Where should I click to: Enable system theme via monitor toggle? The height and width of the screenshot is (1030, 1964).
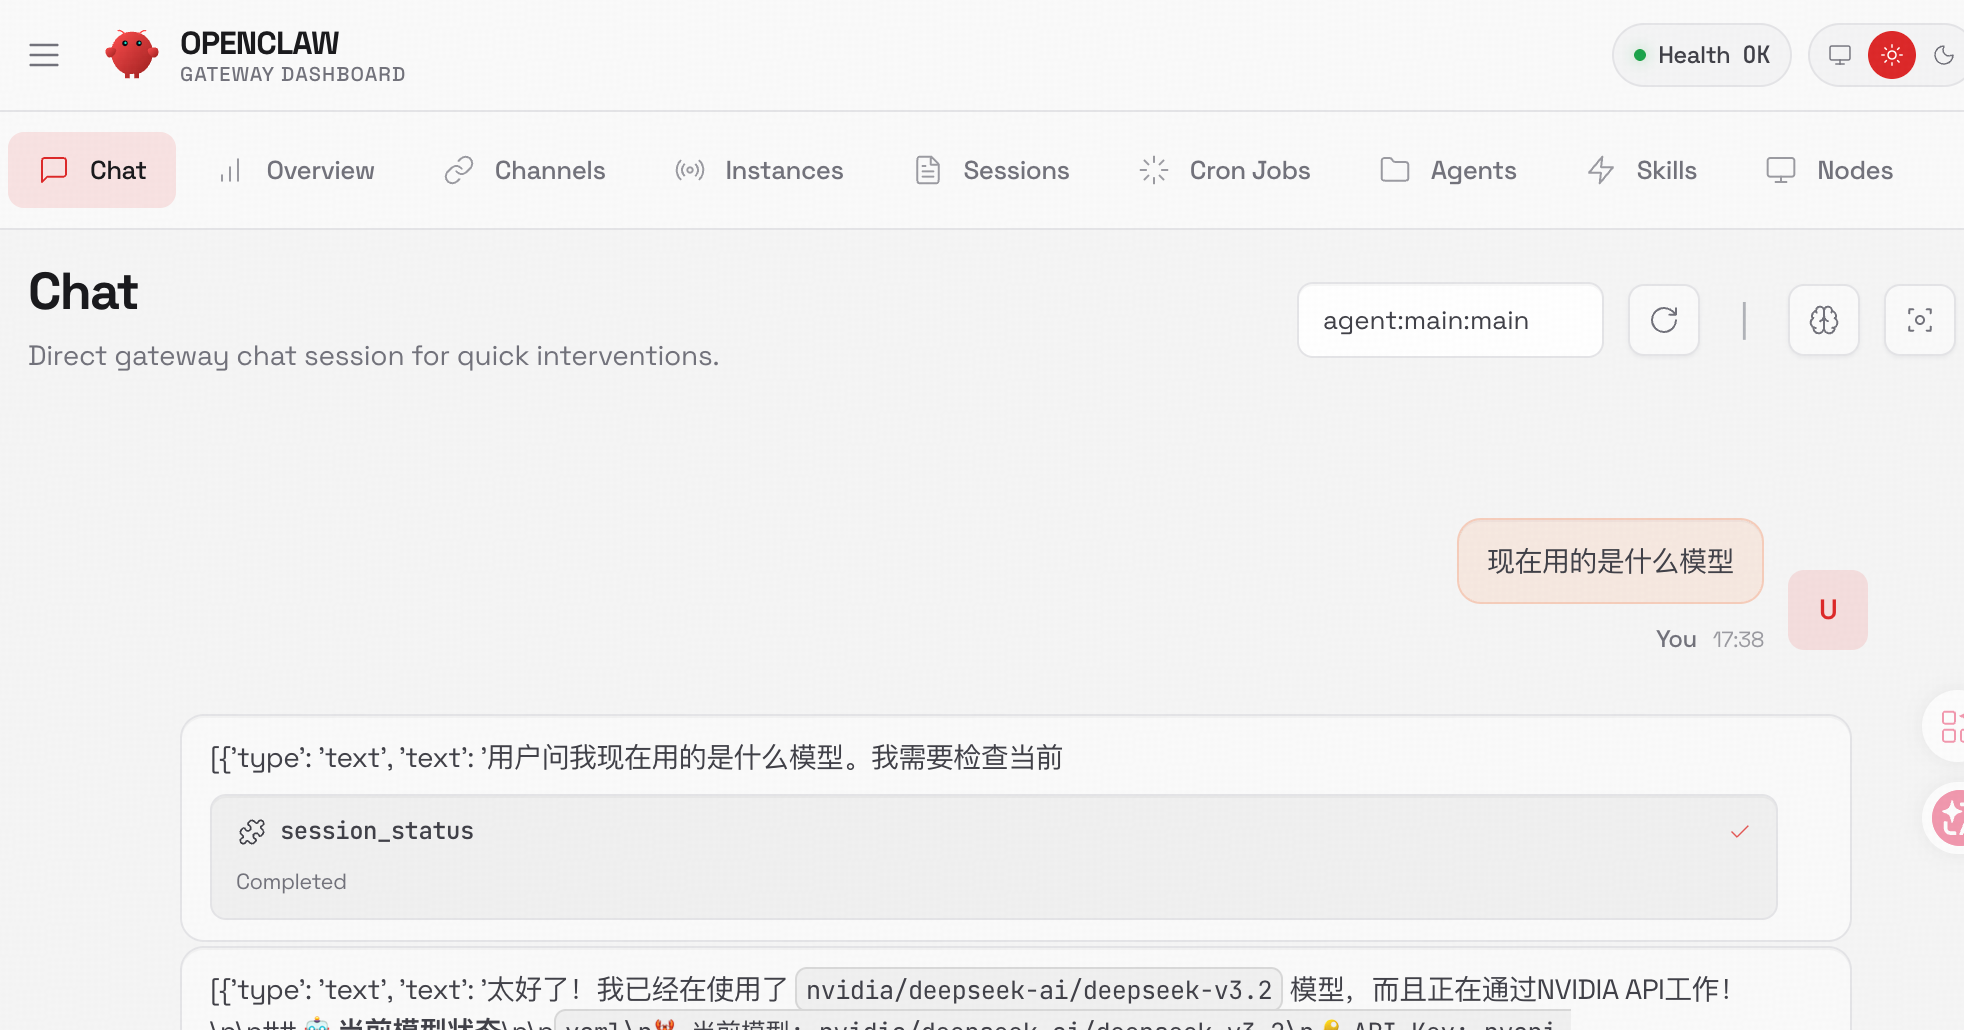1840,55
